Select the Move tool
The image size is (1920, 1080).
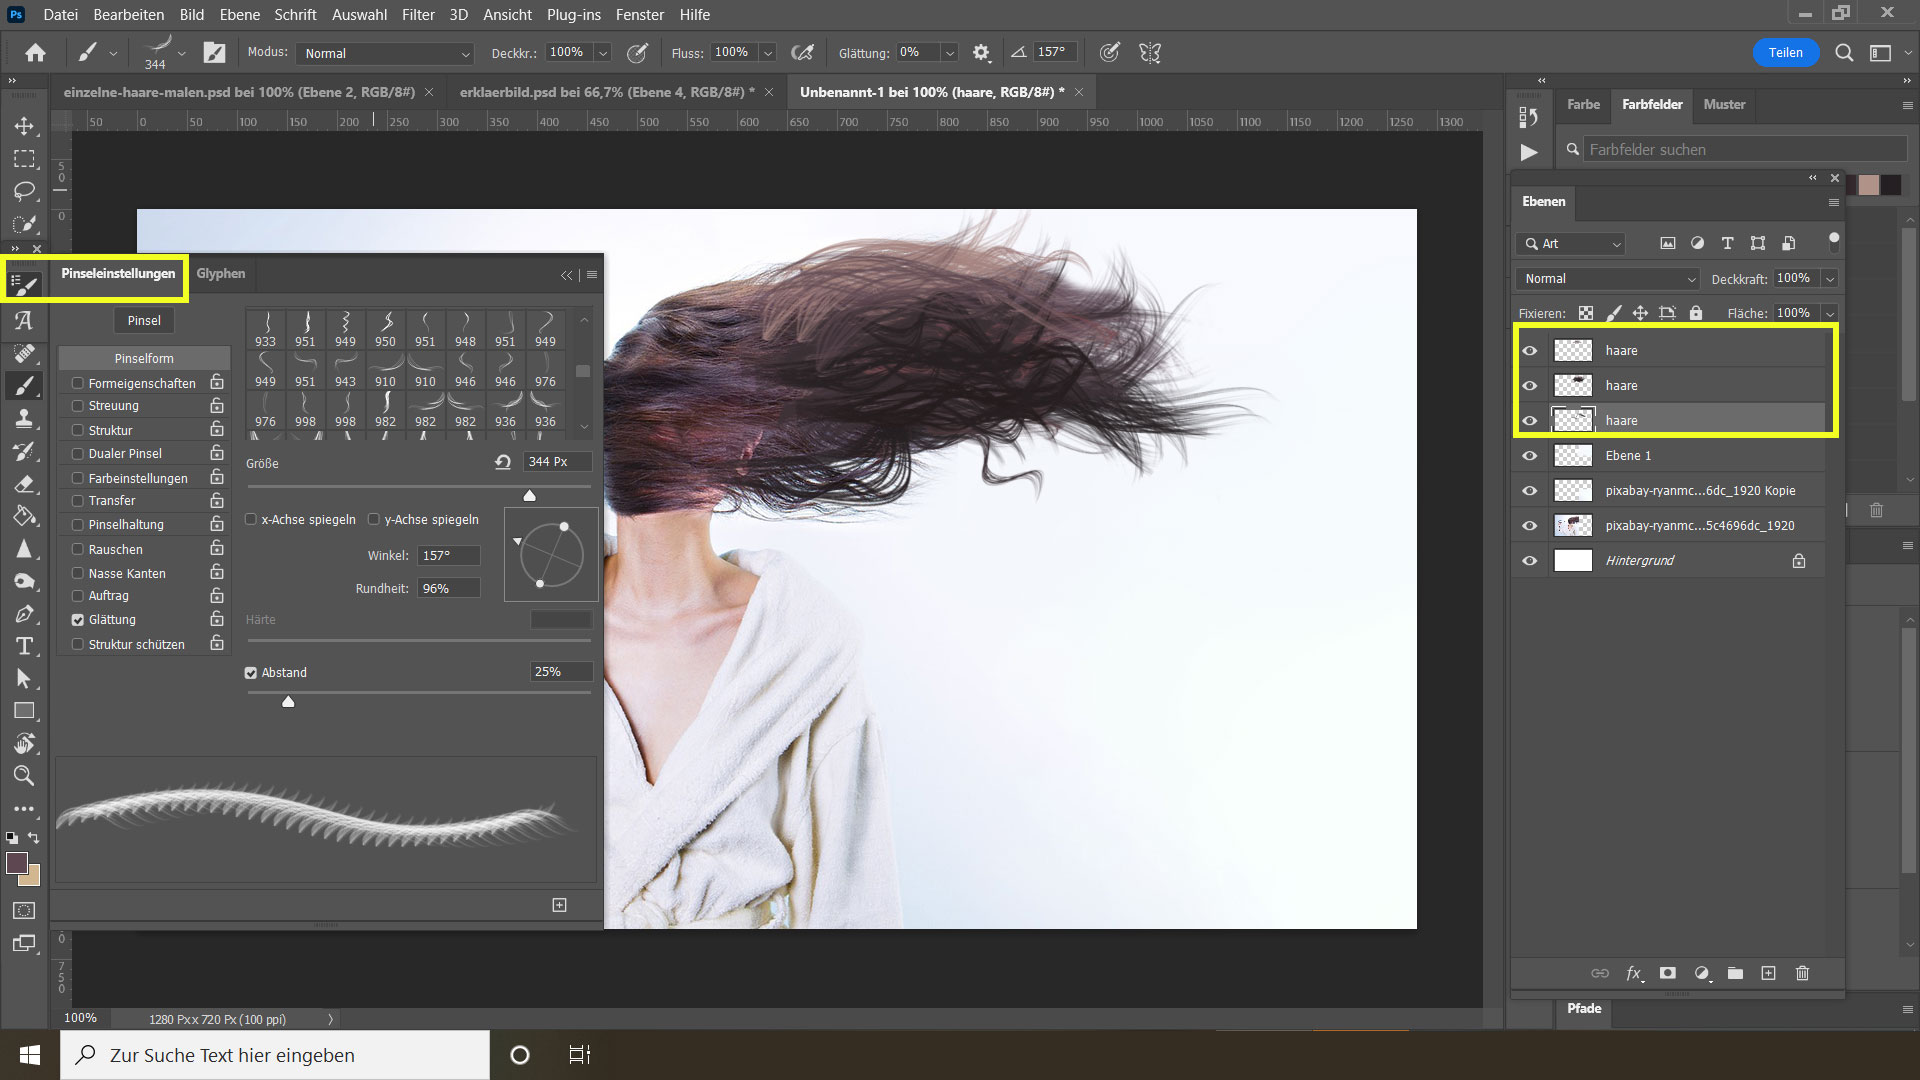[x=24, y=126]
